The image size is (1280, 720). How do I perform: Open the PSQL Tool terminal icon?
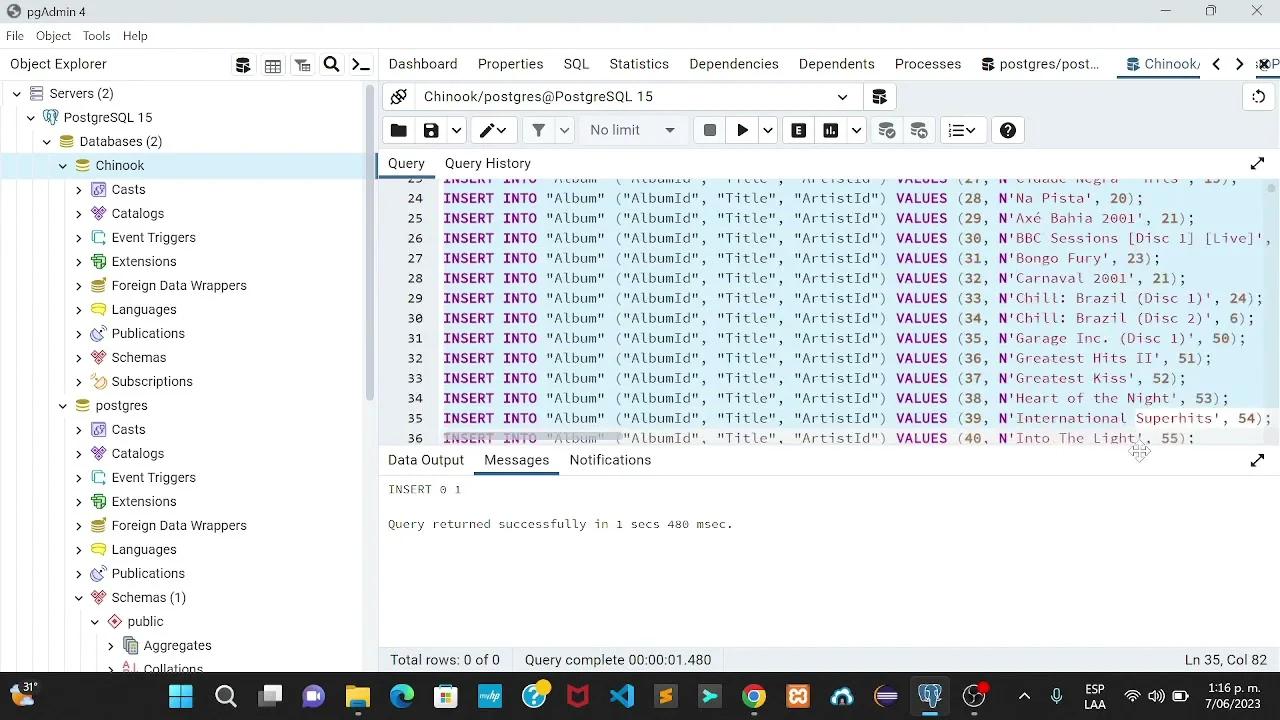point(361,64)
